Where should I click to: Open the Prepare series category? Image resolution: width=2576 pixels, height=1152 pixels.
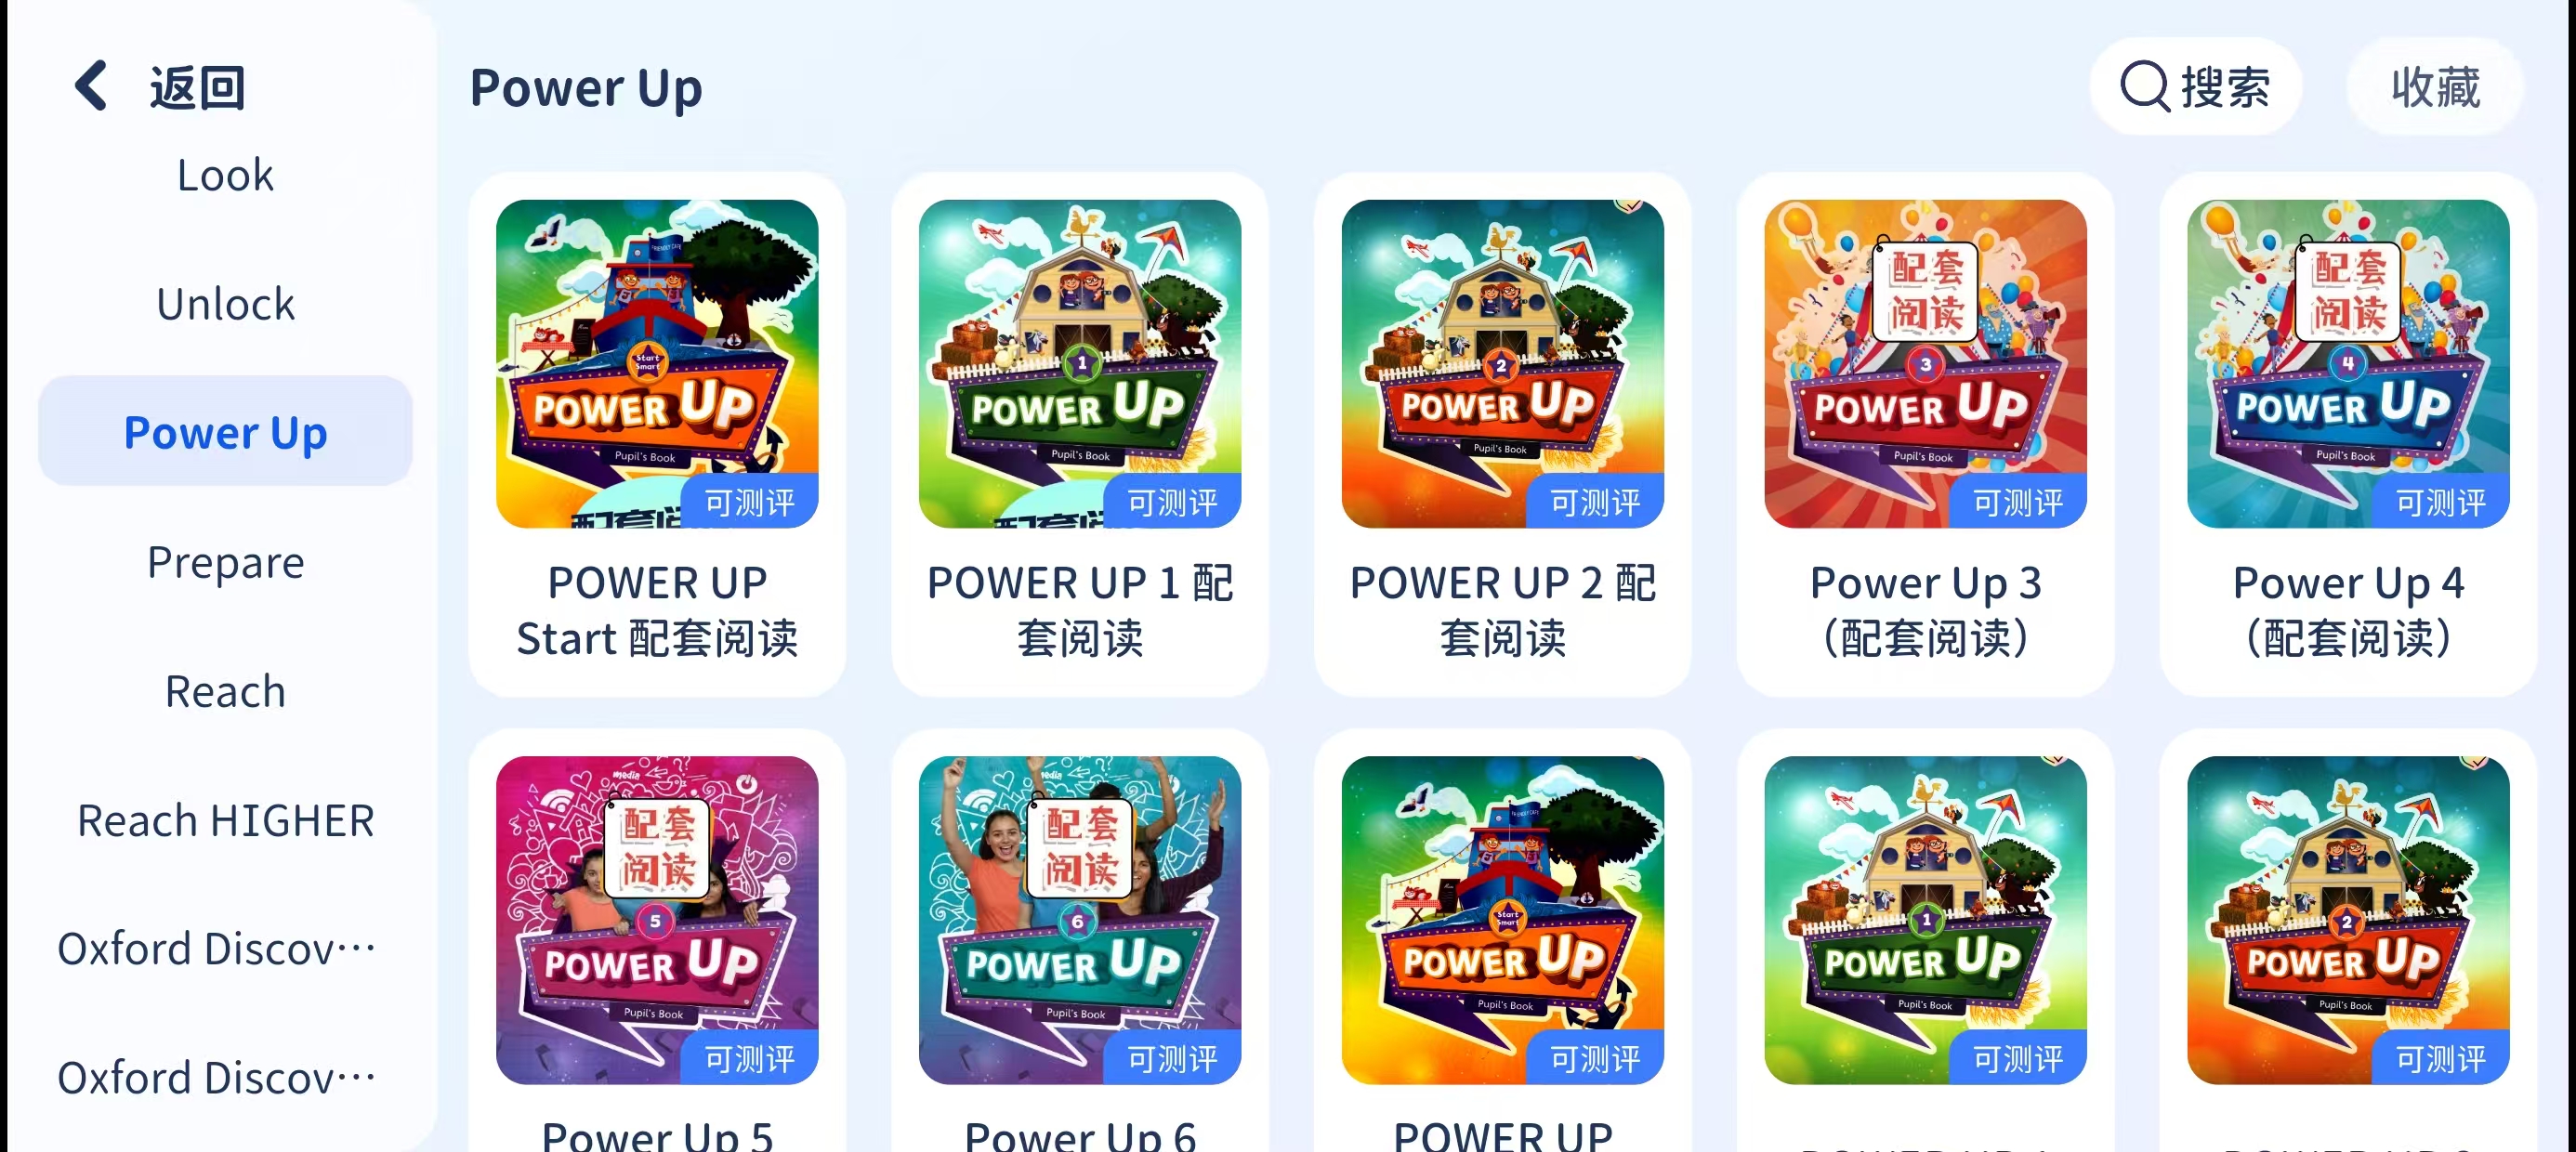click(x=225, y=562)
